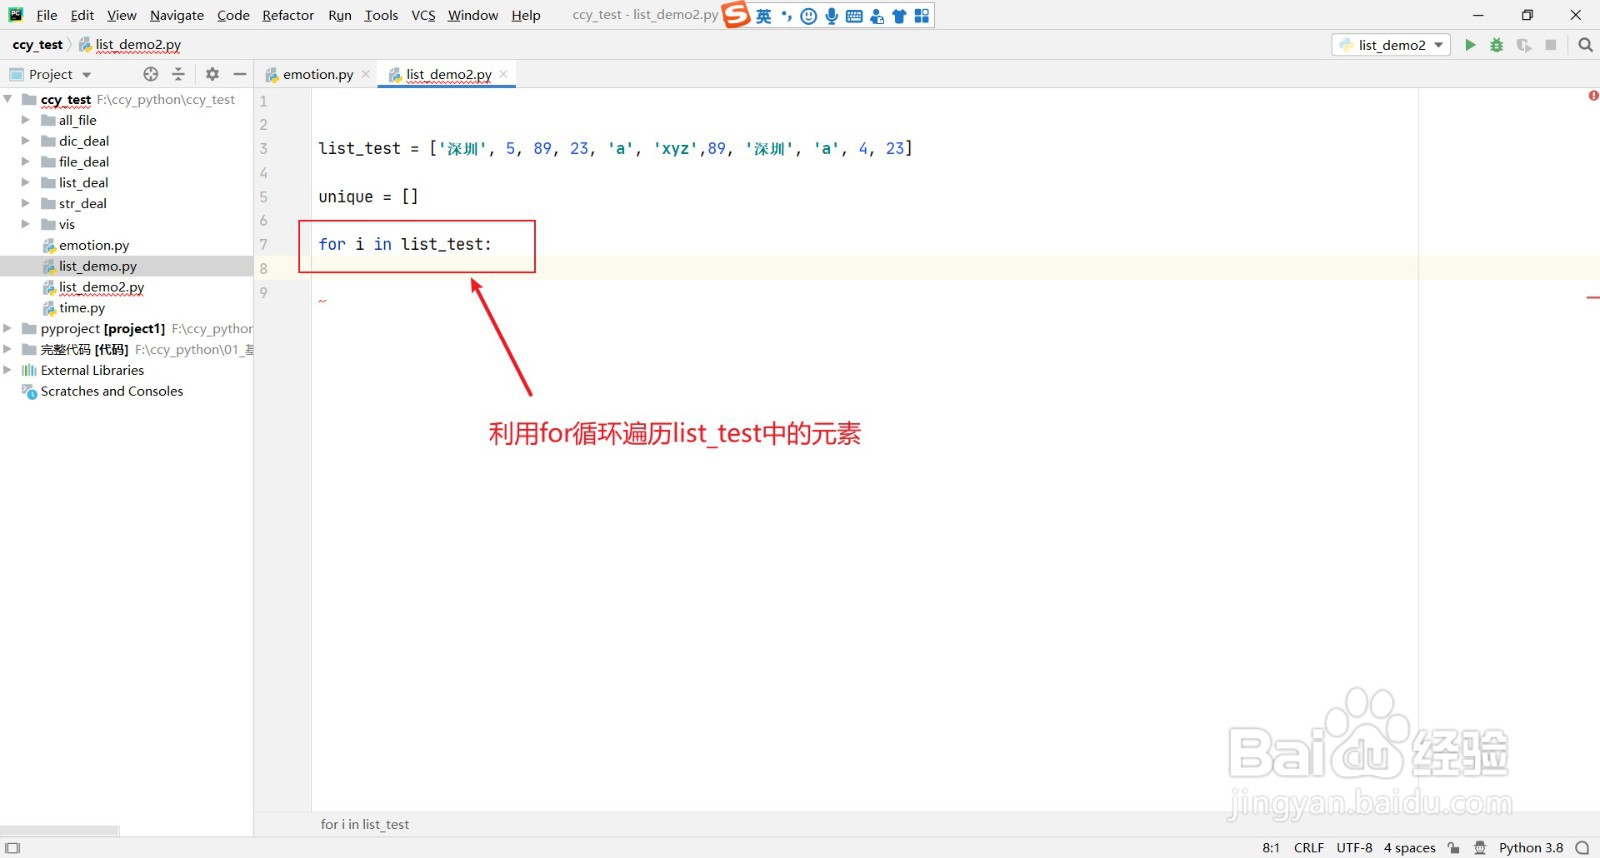Open event log bubble icon in status bar
Image resolution: width=1600 pixels, height=858 pixels.
pos(1582,848)
